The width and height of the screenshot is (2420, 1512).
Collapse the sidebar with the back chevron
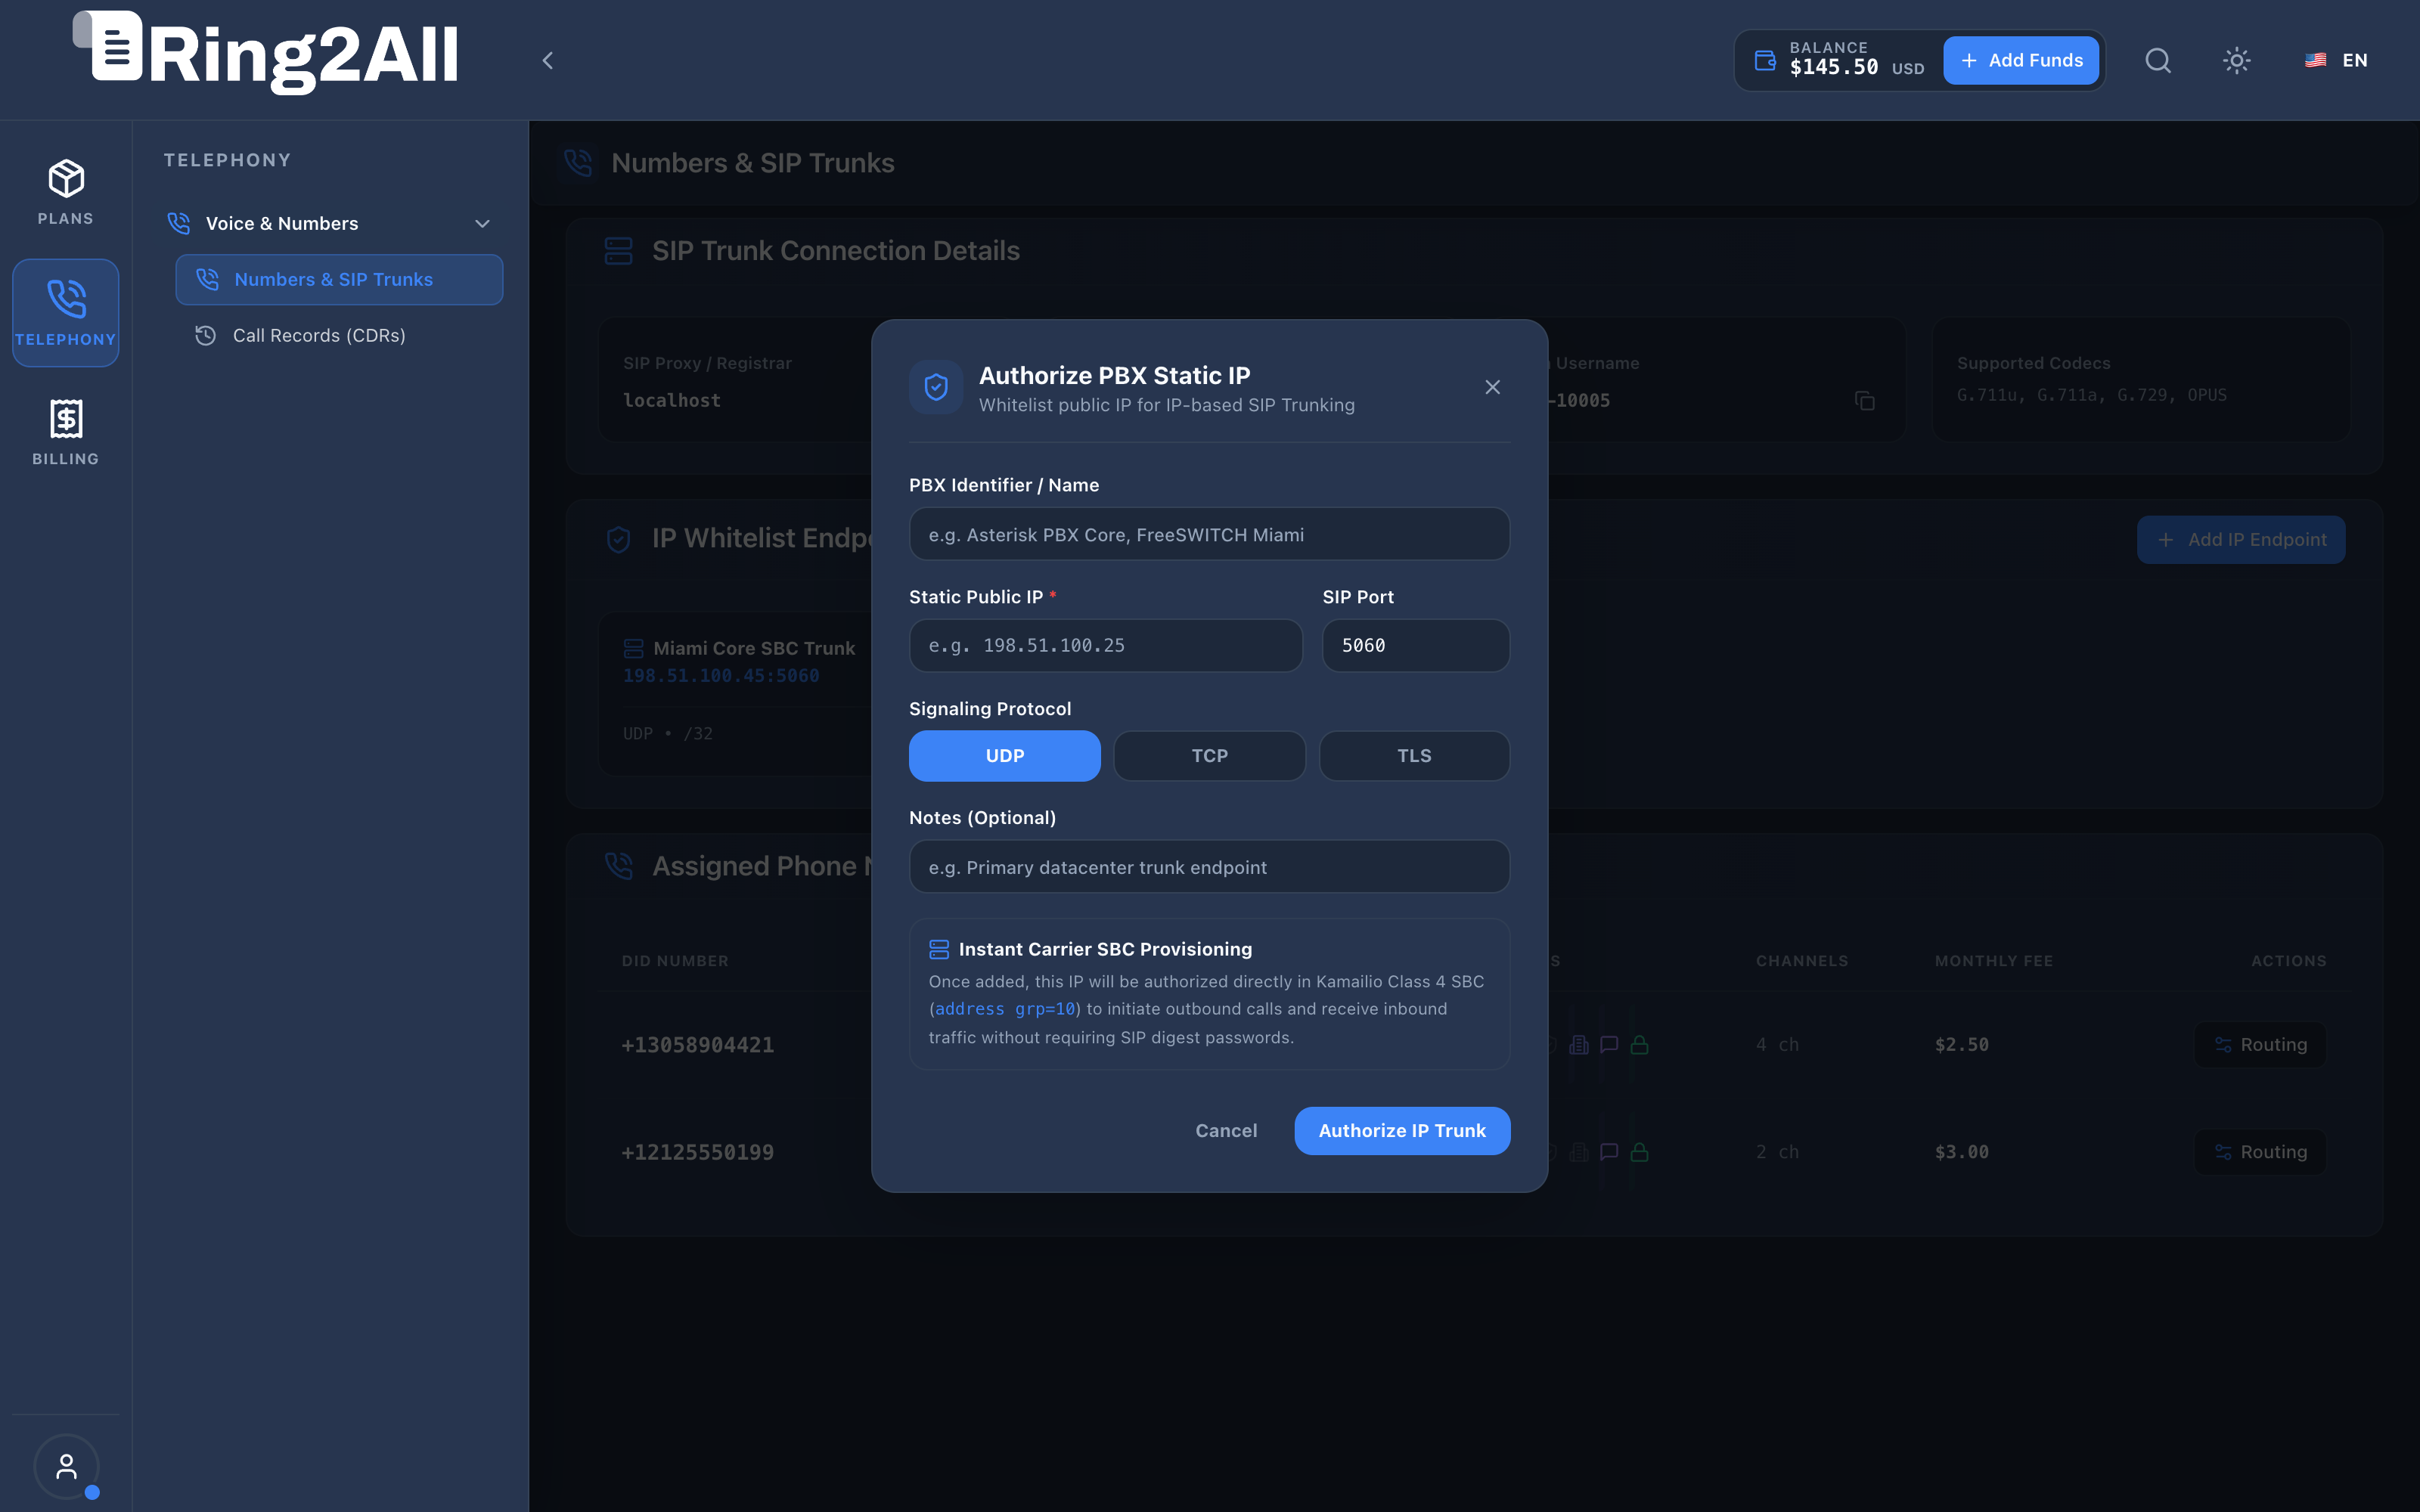click(547, 60)
